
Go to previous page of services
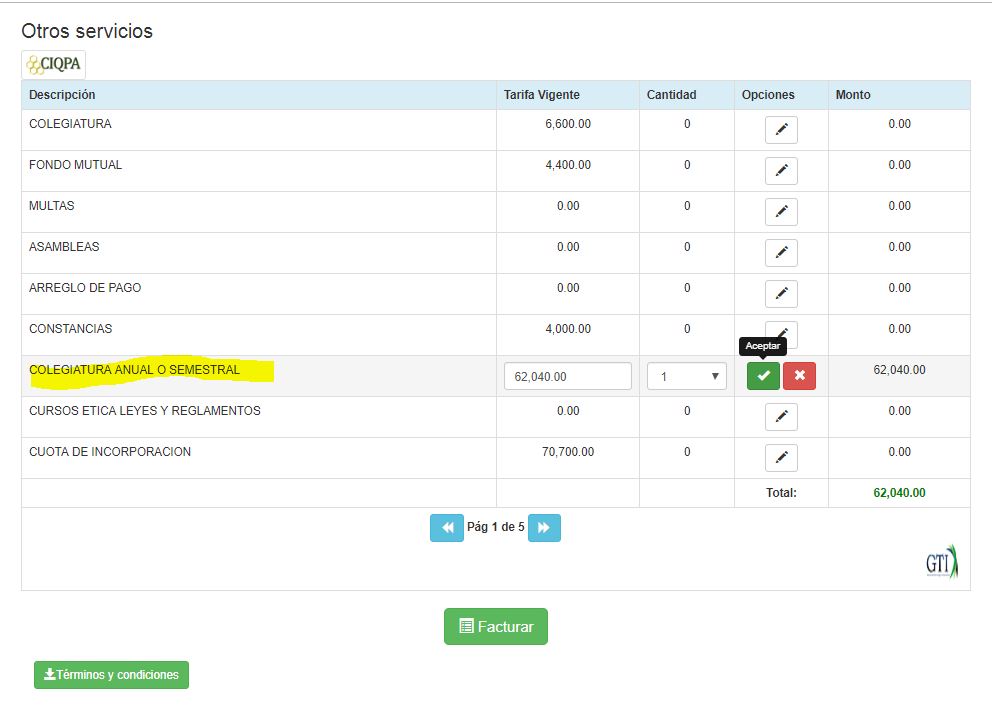pos(447,528)
